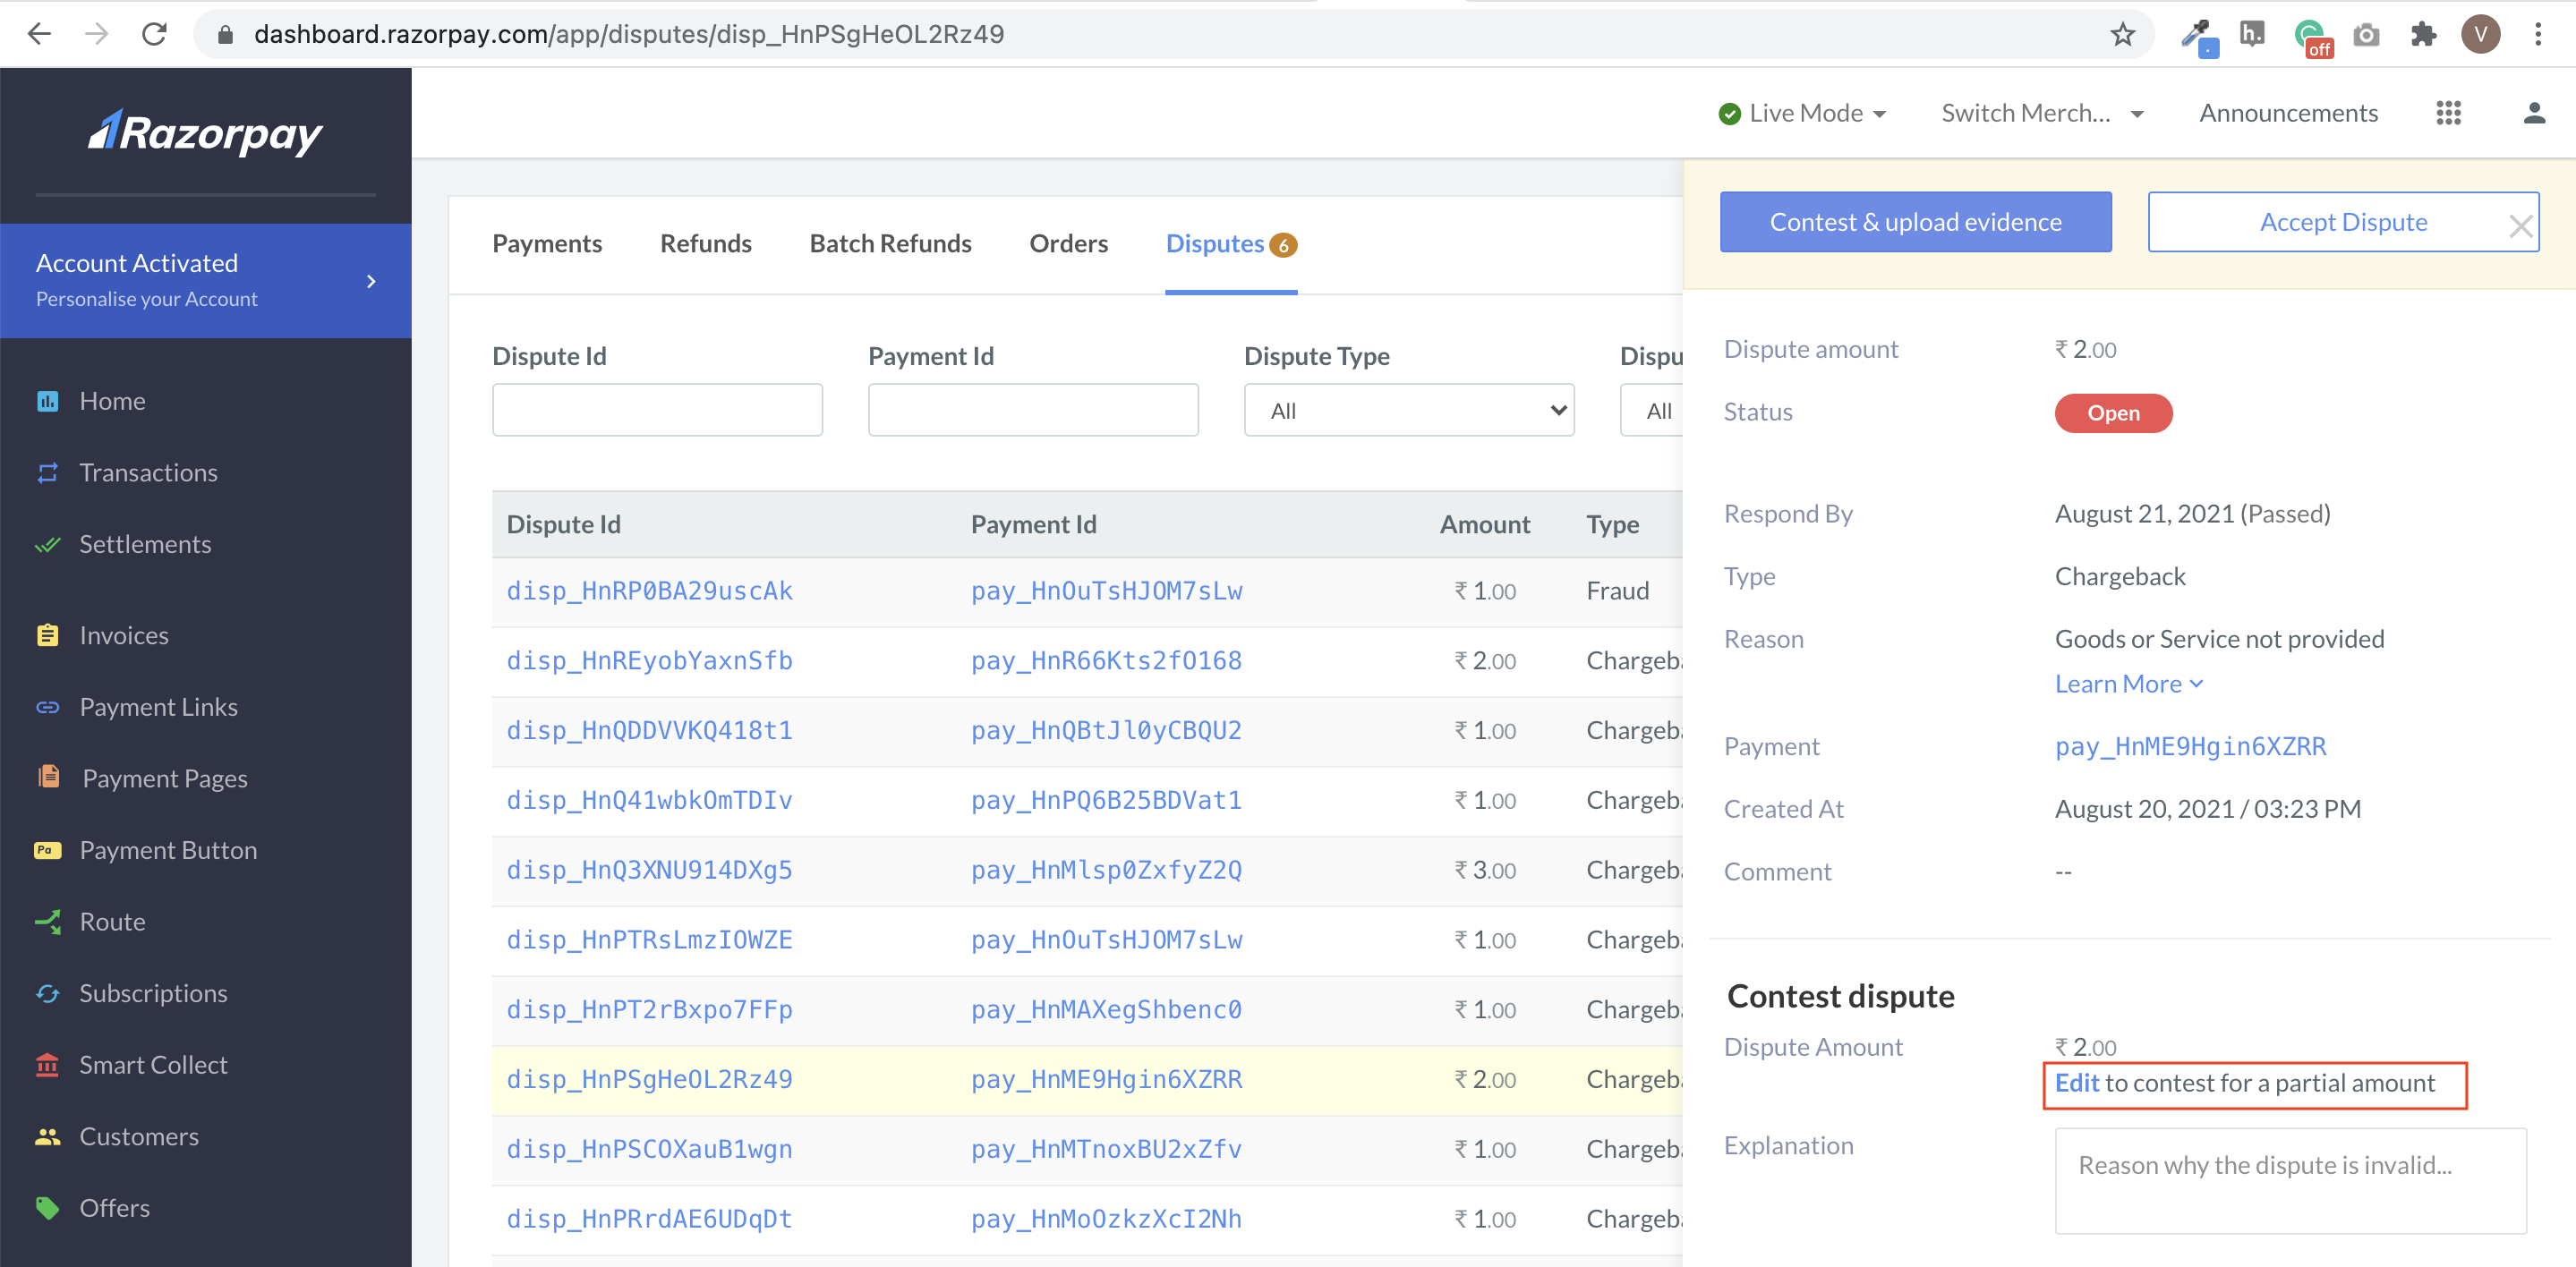Open Announcements in the header
This screenshot has width=2576, height=1267.
[x=2288, y=113]
